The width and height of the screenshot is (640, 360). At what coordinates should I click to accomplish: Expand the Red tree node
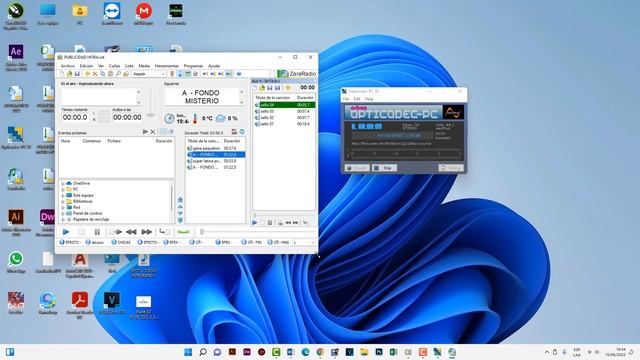click(63, 207)
